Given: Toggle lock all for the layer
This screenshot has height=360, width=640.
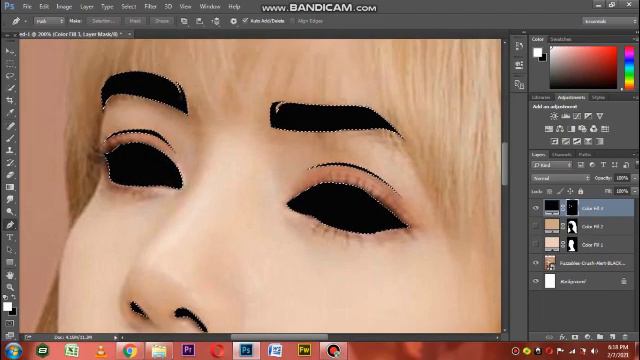Looking at the screenshot, I should 580,191.
